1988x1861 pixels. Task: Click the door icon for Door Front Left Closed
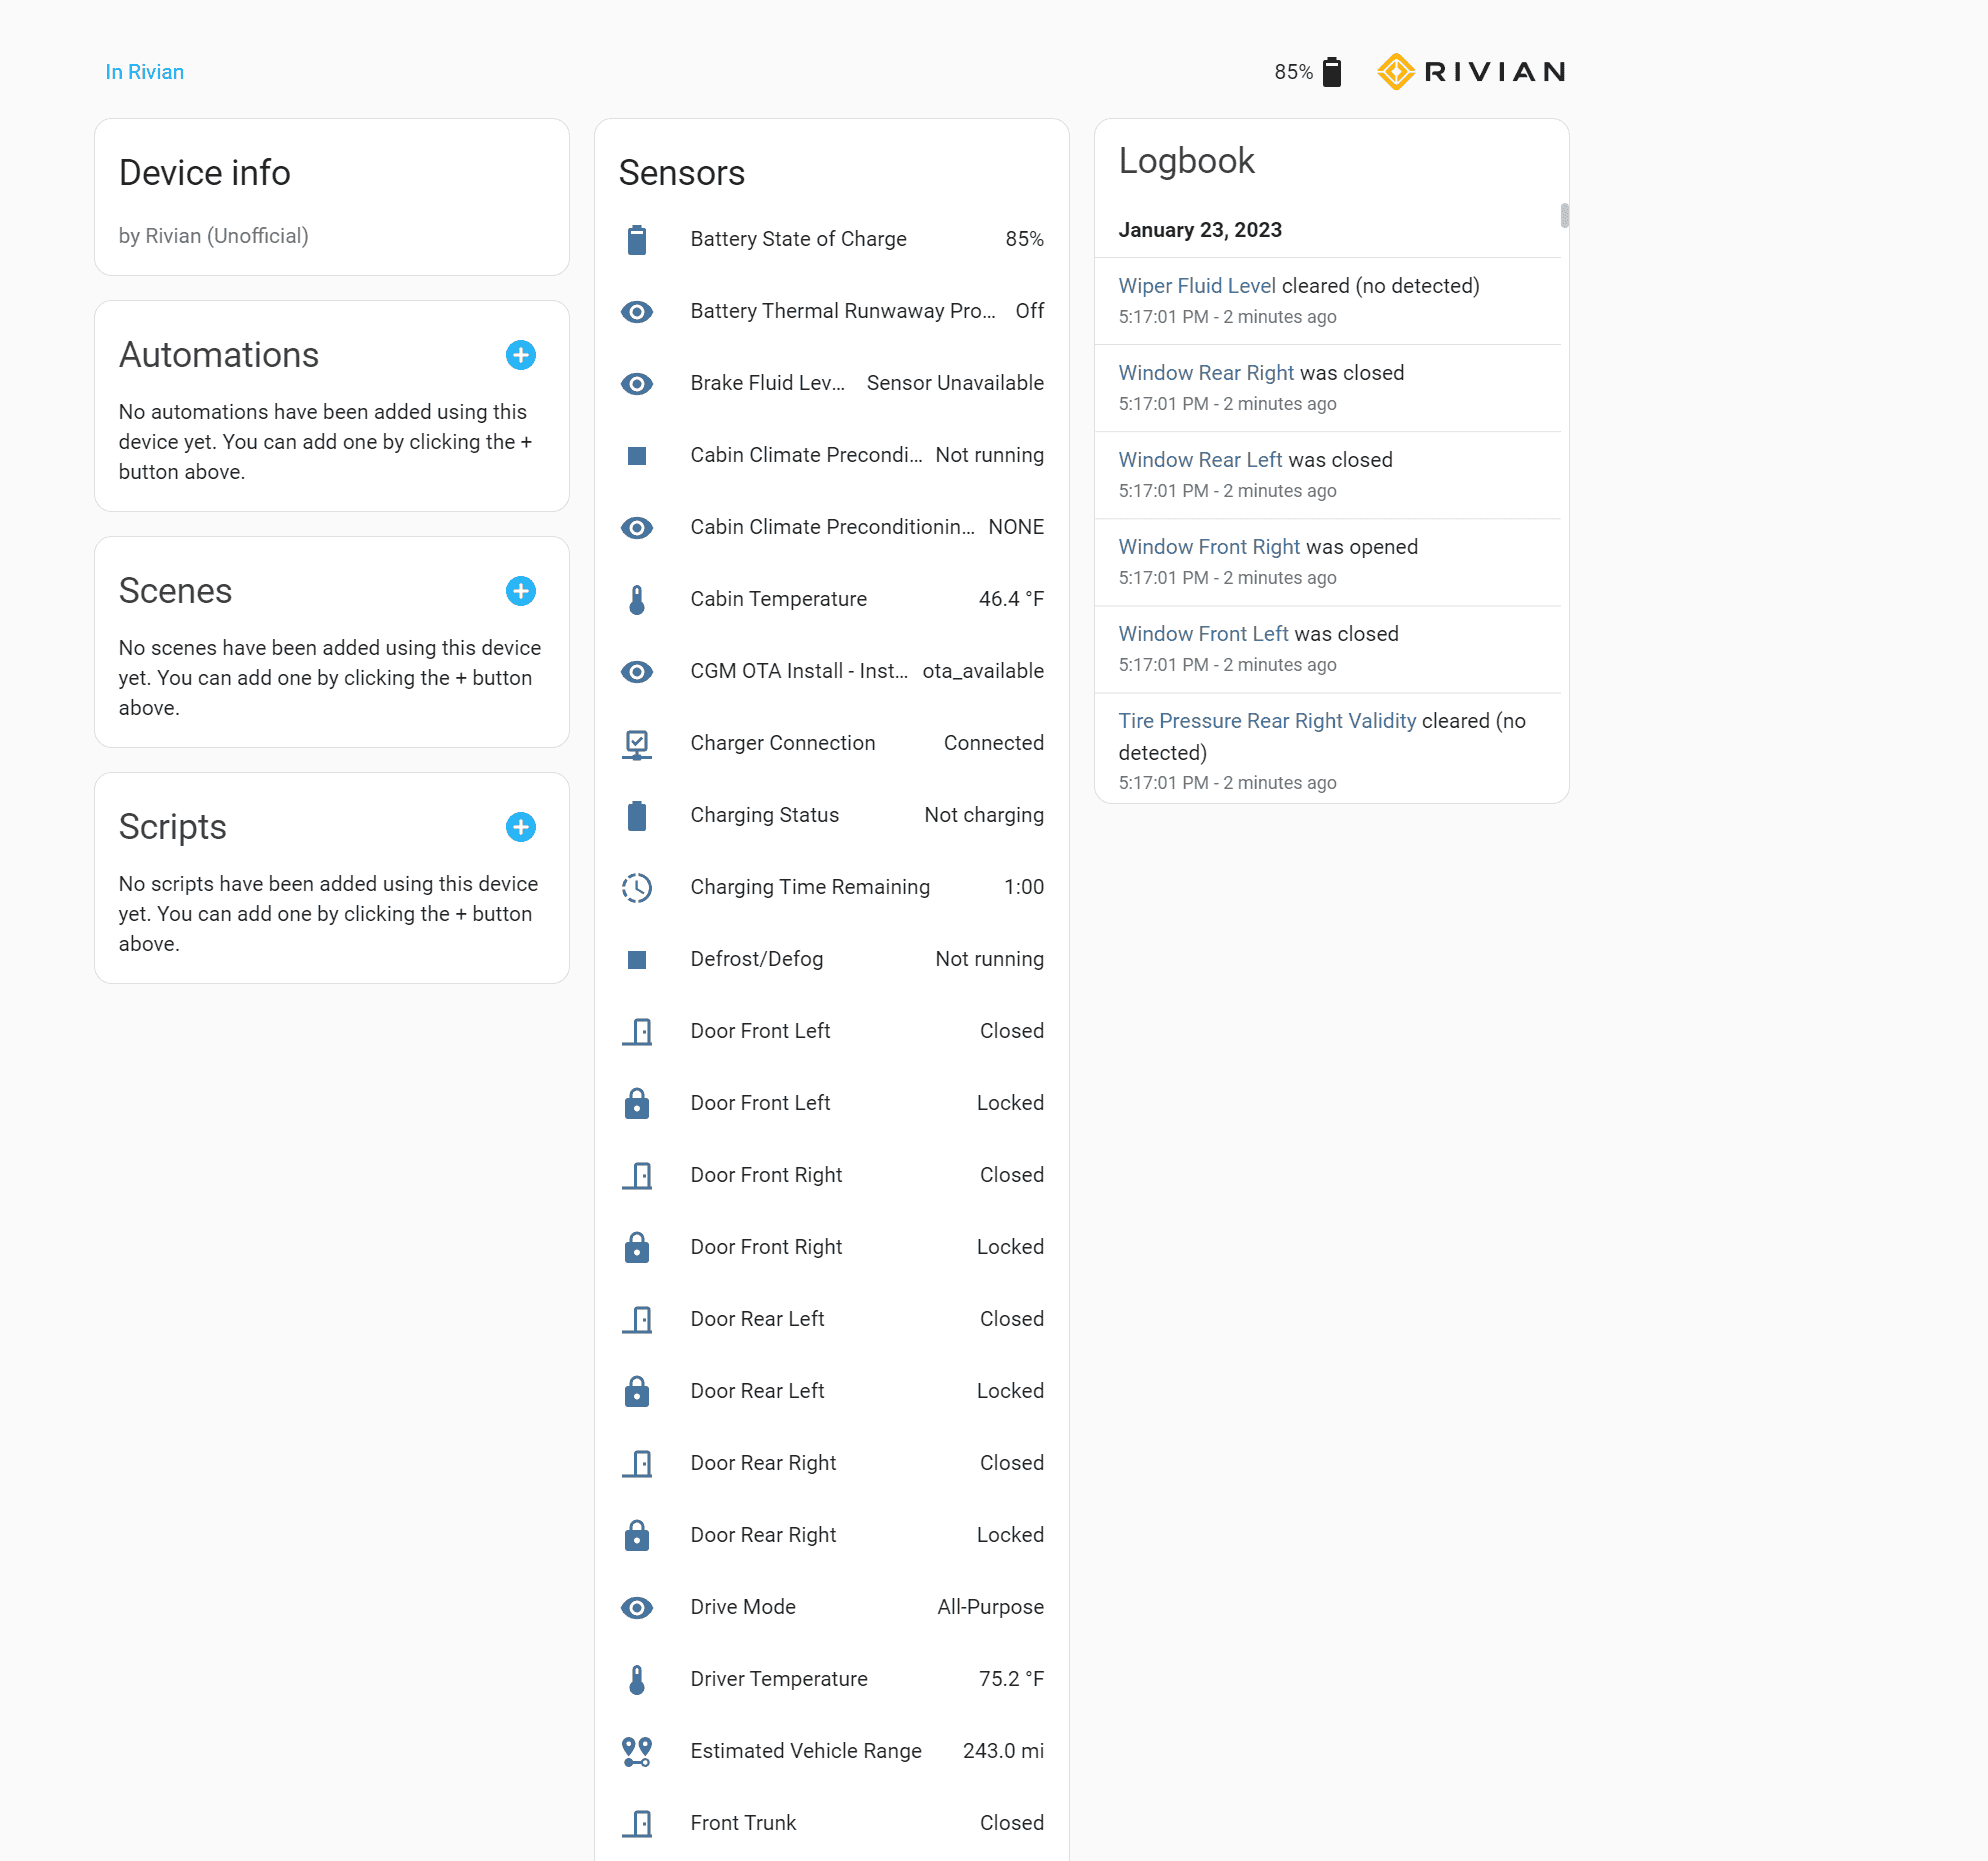(x=637, y=1032)
